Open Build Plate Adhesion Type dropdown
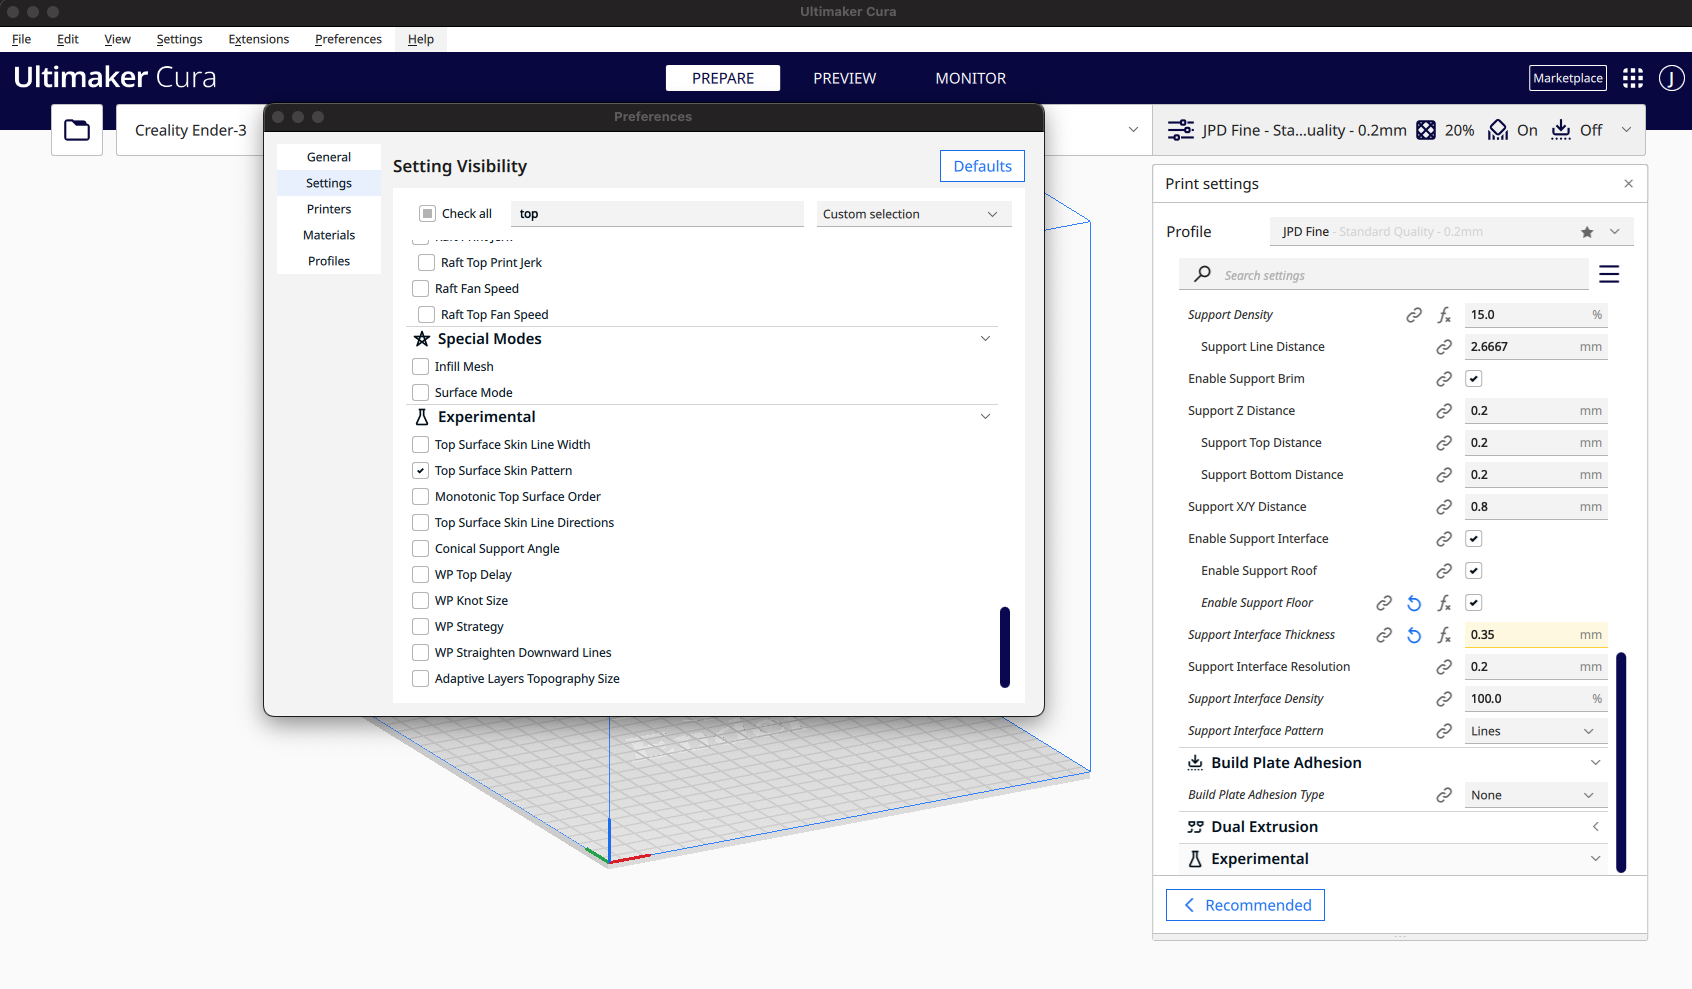1692x989 pixels. pyautogui.click(x=1536, y=795)
